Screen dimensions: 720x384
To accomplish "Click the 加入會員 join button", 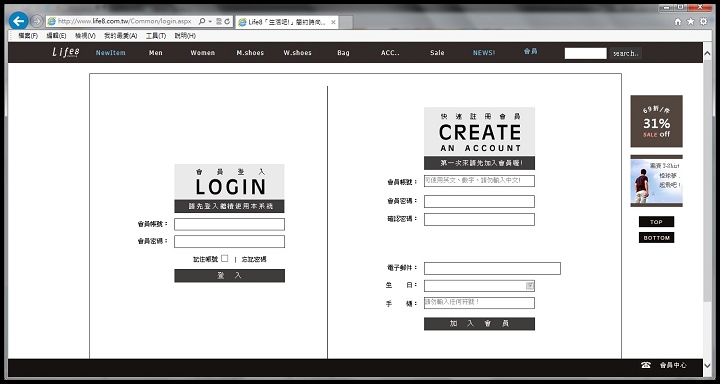I will coord(479,324).
